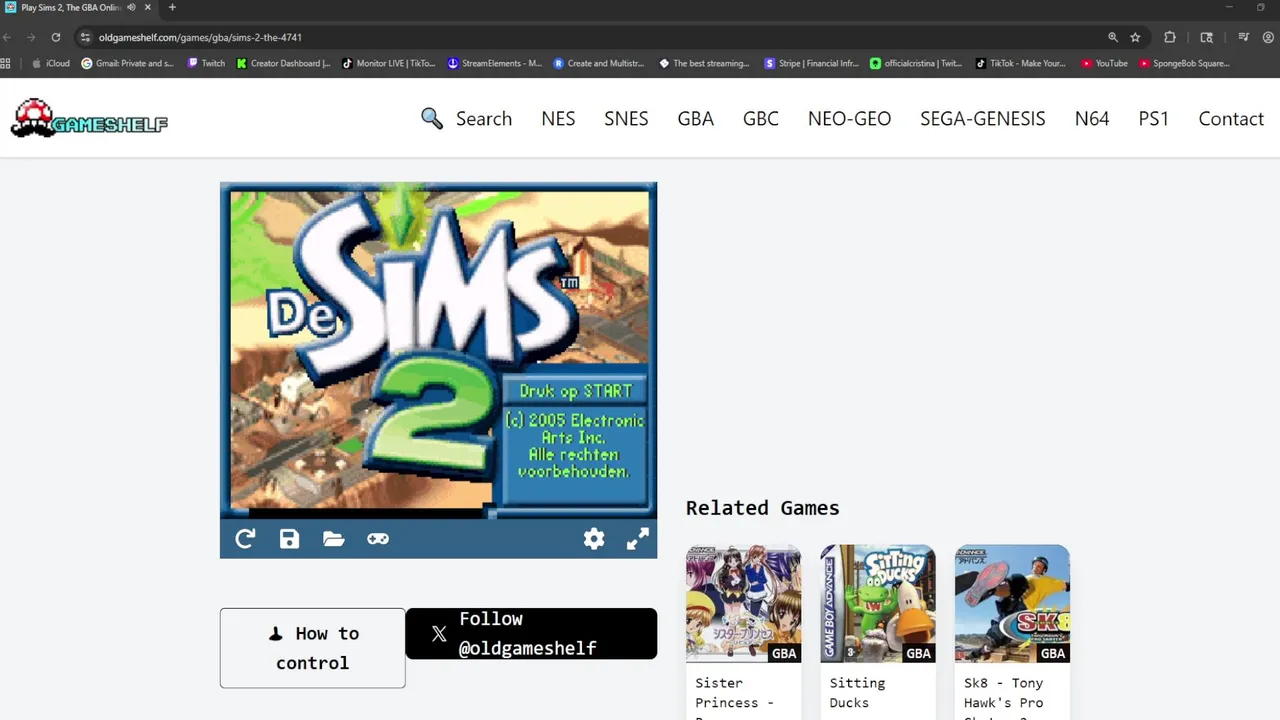Go back in browser history
Image resolution: width=1280 pixels, height=720 pixels.
(7, 37)
